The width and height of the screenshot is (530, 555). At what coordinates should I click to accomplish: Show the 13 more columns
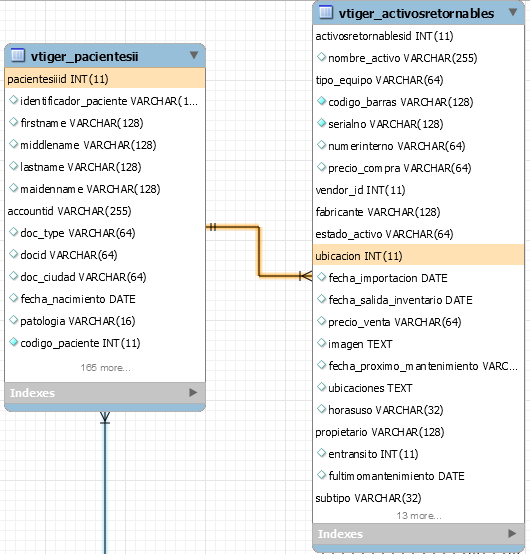coord(419,516)
